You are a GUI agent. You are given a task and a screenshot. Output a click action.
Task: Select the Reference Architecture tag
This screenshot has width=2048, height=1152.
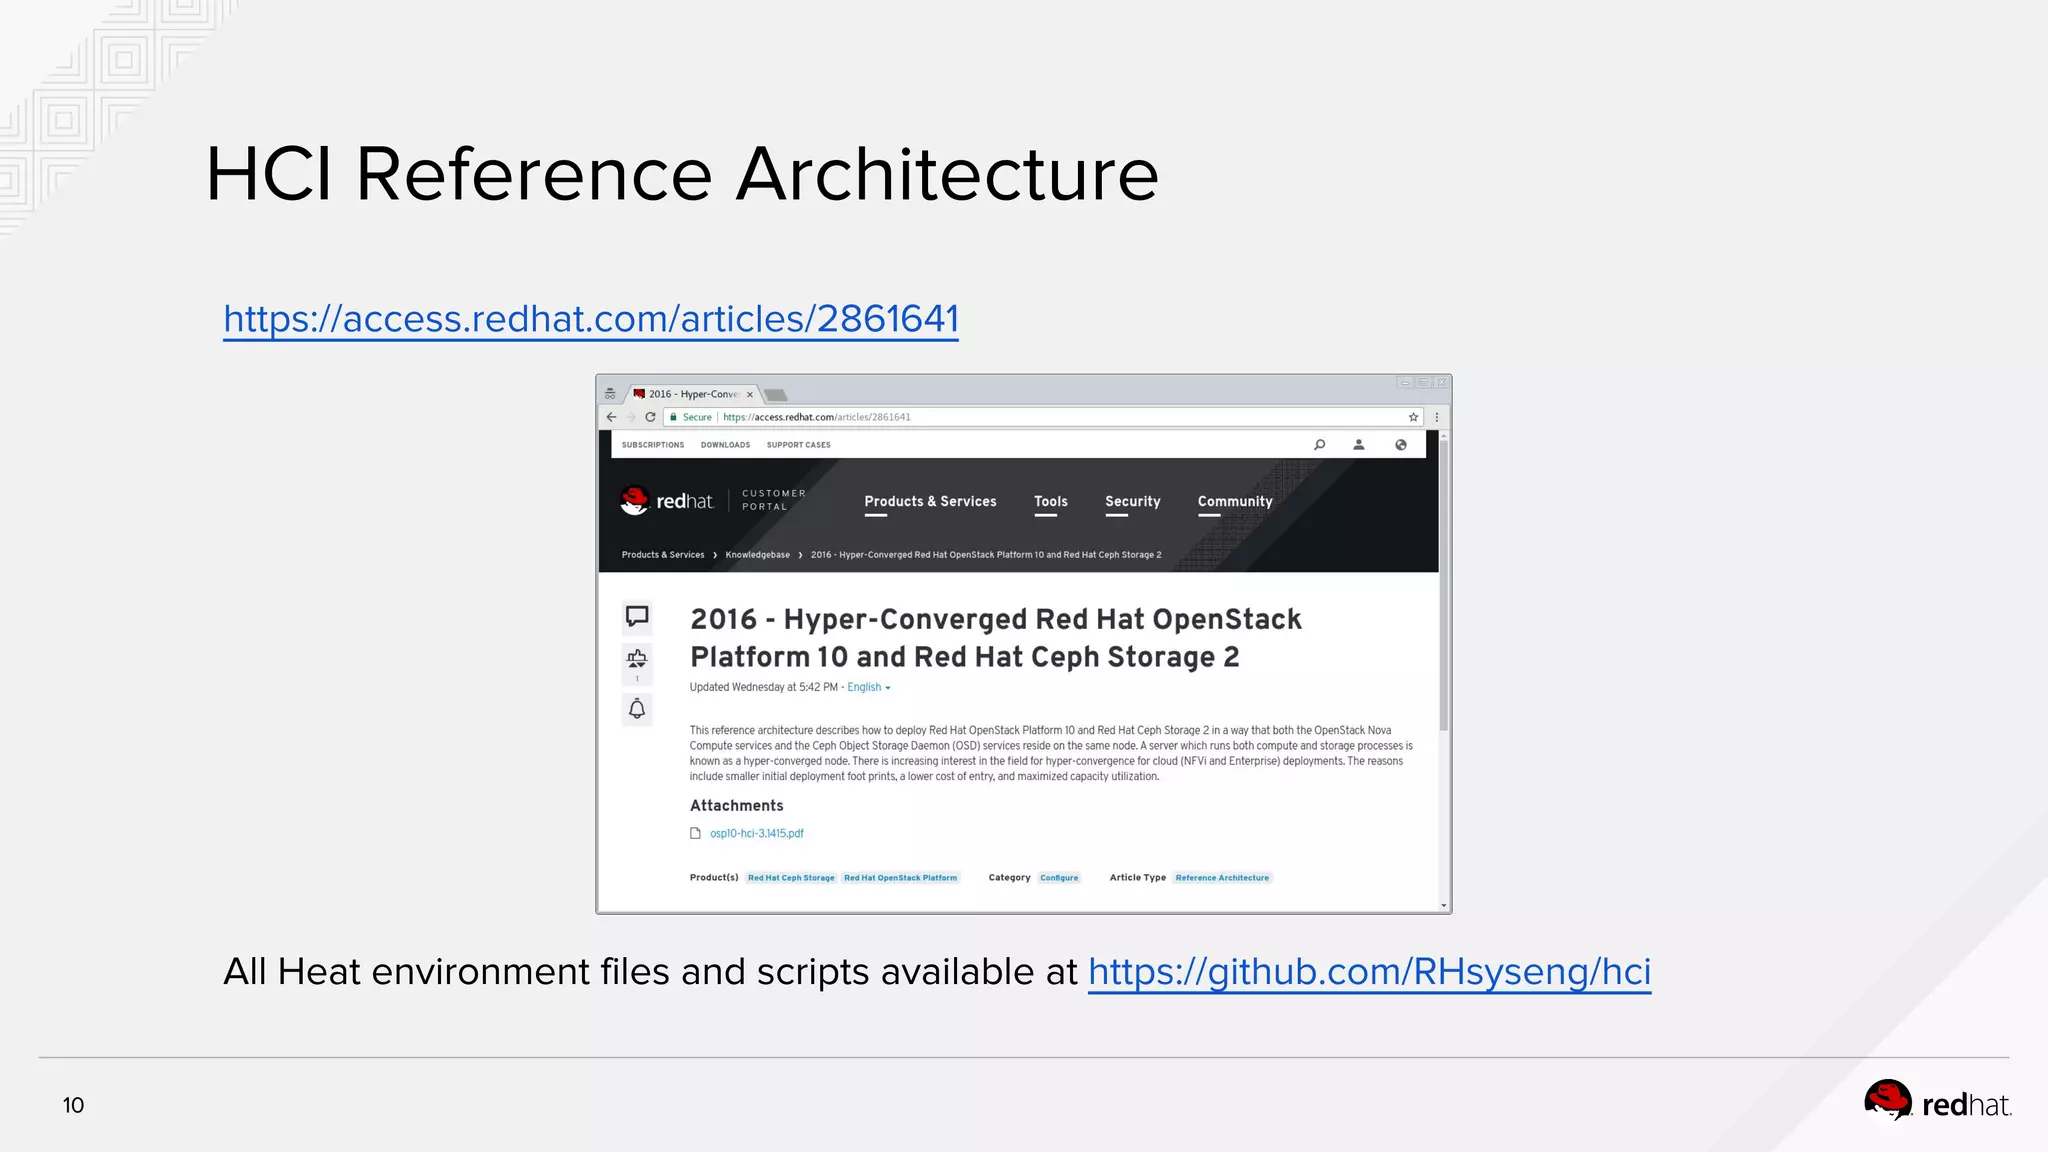(1222, 878)
